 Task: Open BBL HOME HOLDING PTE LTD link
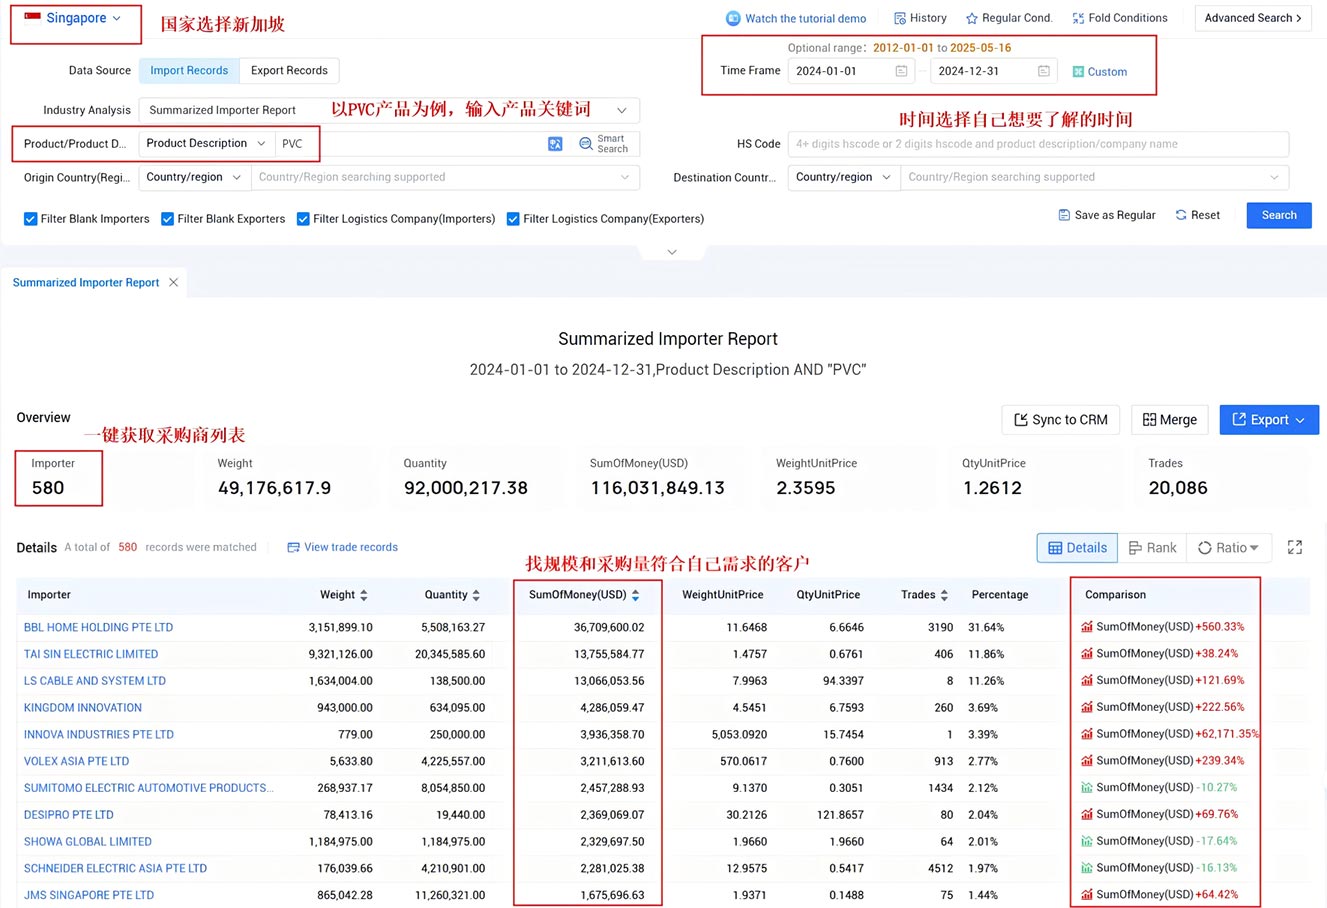[98, 628]
